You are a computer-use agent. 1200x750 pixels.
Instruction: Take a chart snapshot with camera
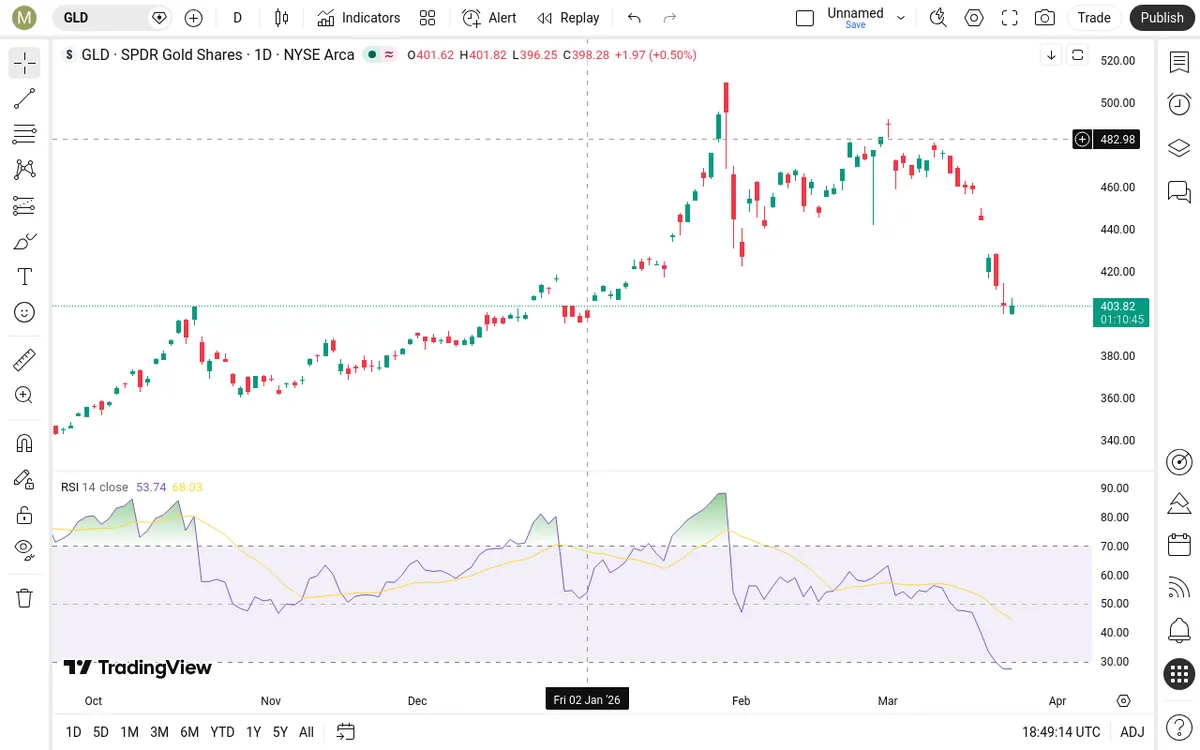1045,18
